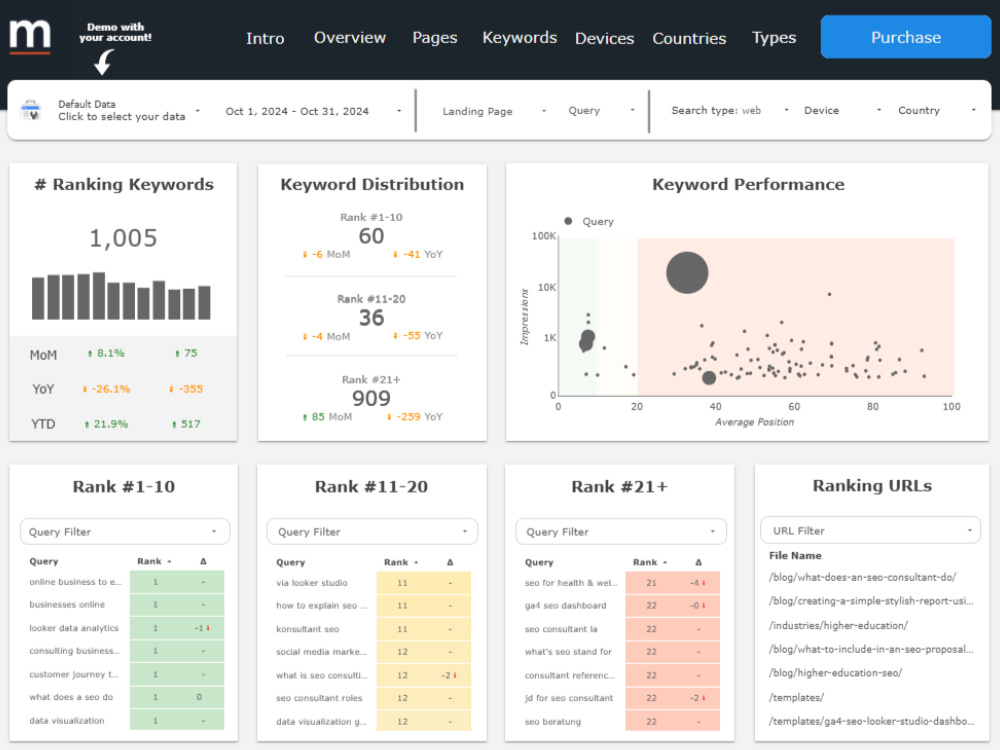This screenshot has width=1000, height=750.
Task: Click the Query legend dot
Action: click(x=568, y=221)
